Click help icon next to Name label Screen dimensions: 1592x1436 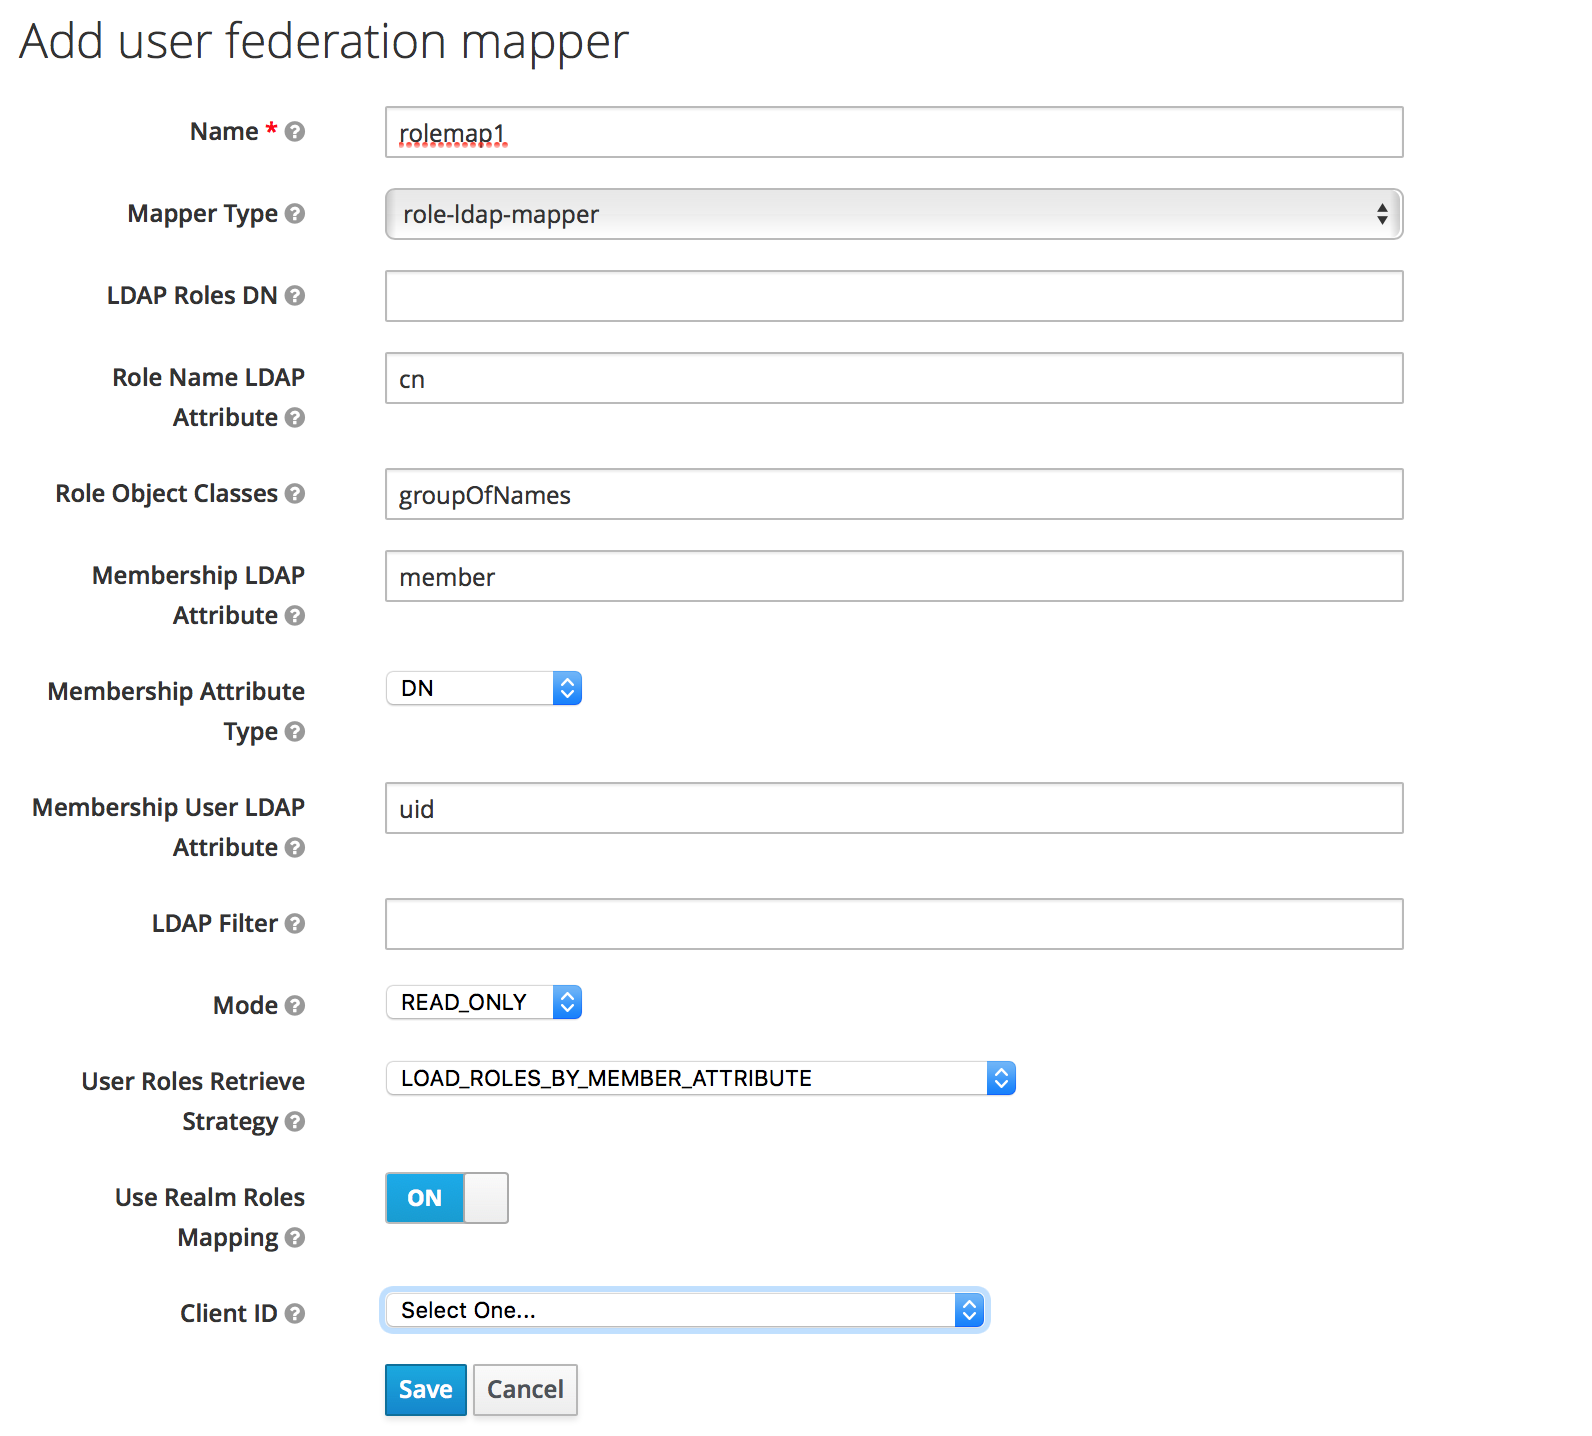(x=294, y=132)
